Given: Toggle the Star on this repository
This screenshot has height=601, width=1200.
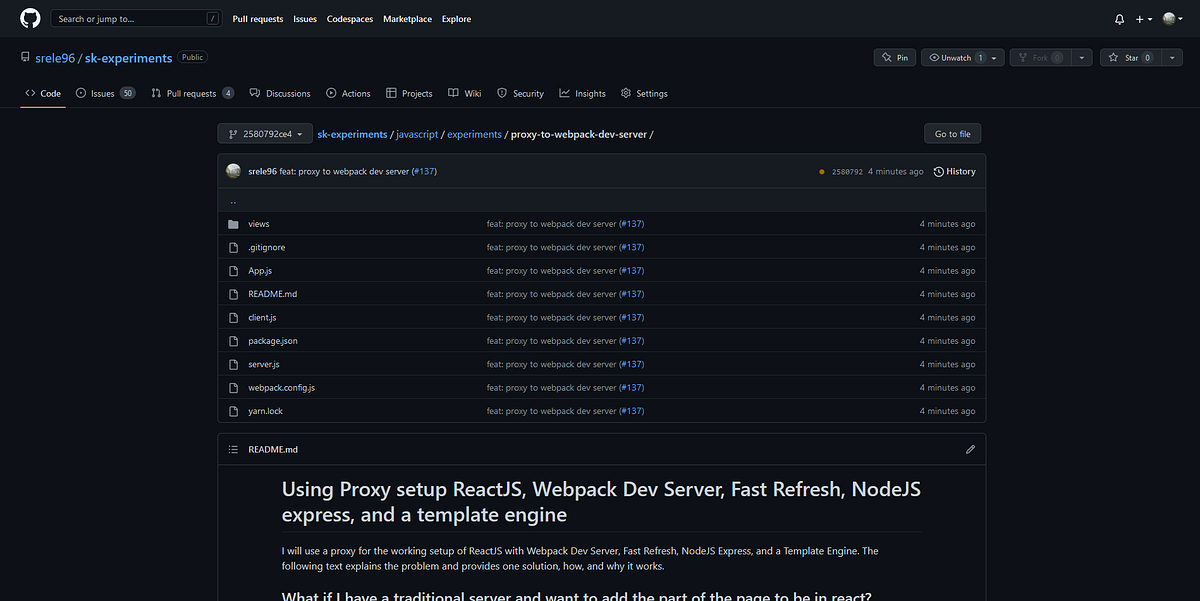Looking at the screenshot, I should click(1131, 58).
